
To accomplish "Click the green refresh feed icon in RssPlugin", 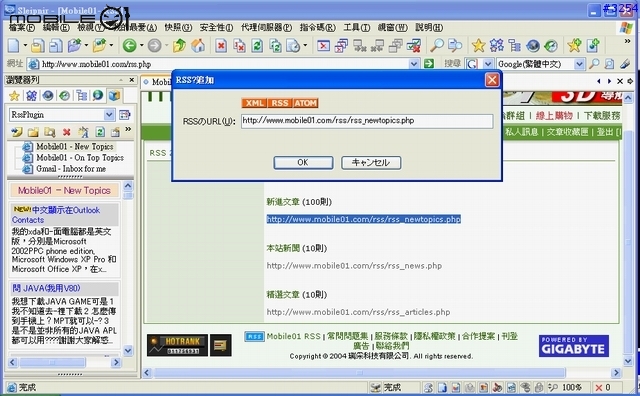I will click(100, 132).
